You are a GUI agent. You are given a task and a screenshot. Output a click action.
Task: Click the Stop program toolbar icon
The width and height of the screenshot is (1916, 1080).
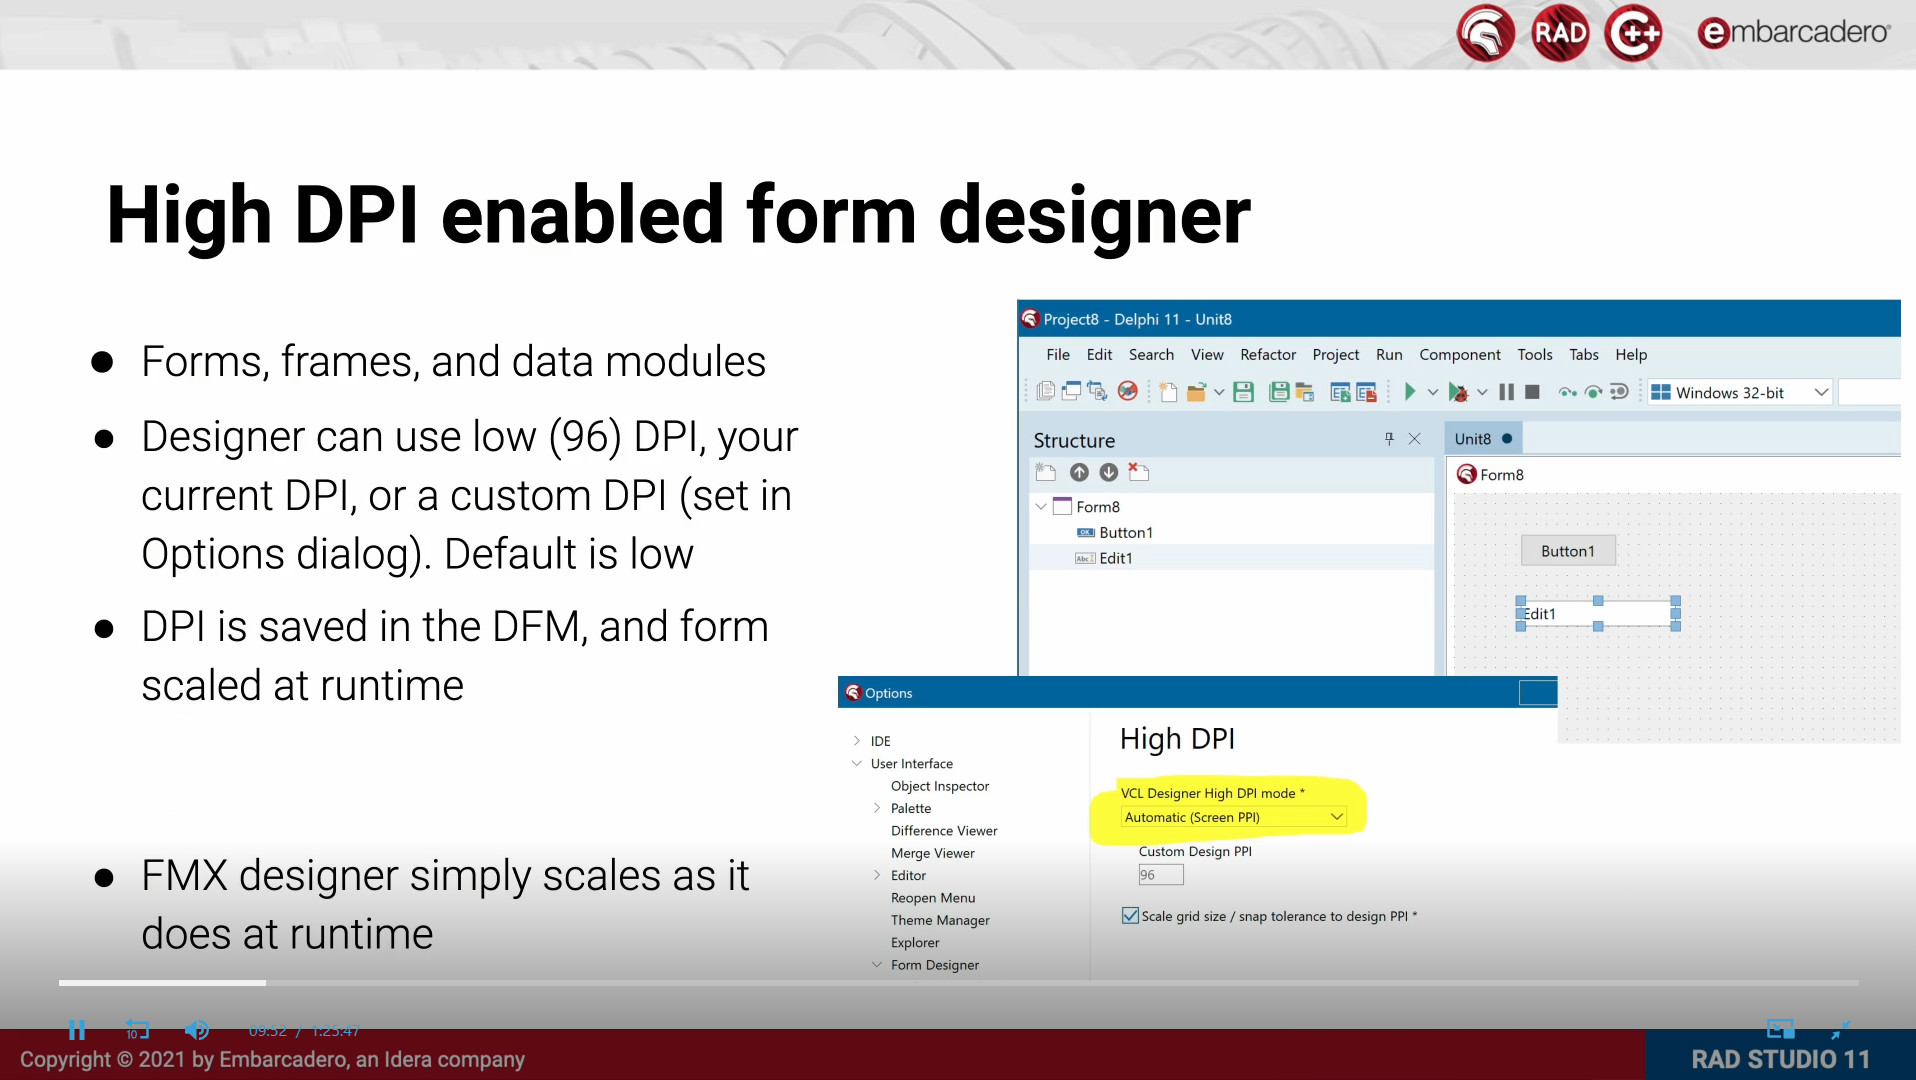[1532, 392]
